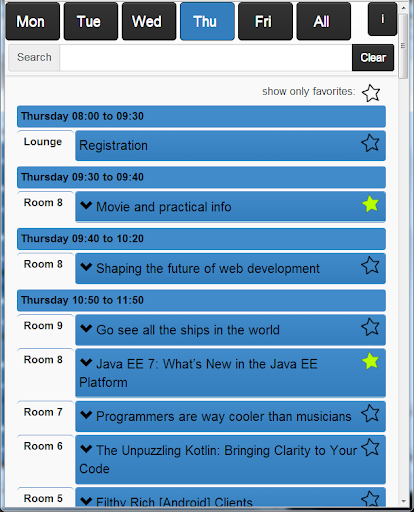Star Programmers are way cooler than musicians
Viewport: 414px width, 512px height.
pos(370,414)
